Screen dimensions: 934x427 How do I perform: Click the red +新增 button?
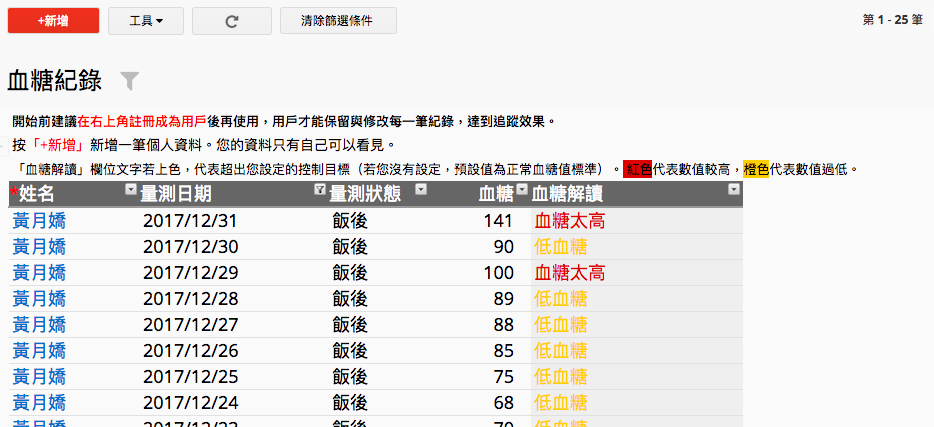(x=53, y=21)
